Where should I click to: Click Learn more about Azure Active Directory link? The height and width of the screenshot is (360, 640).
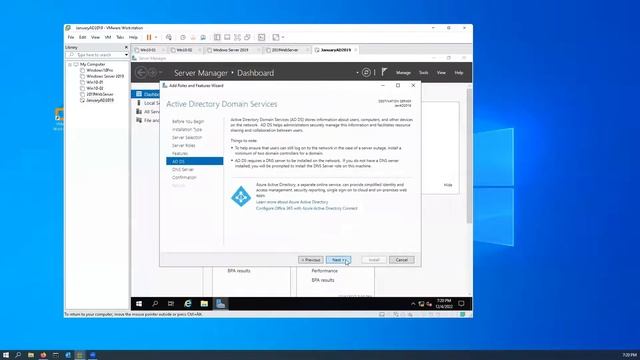(292, 202)
